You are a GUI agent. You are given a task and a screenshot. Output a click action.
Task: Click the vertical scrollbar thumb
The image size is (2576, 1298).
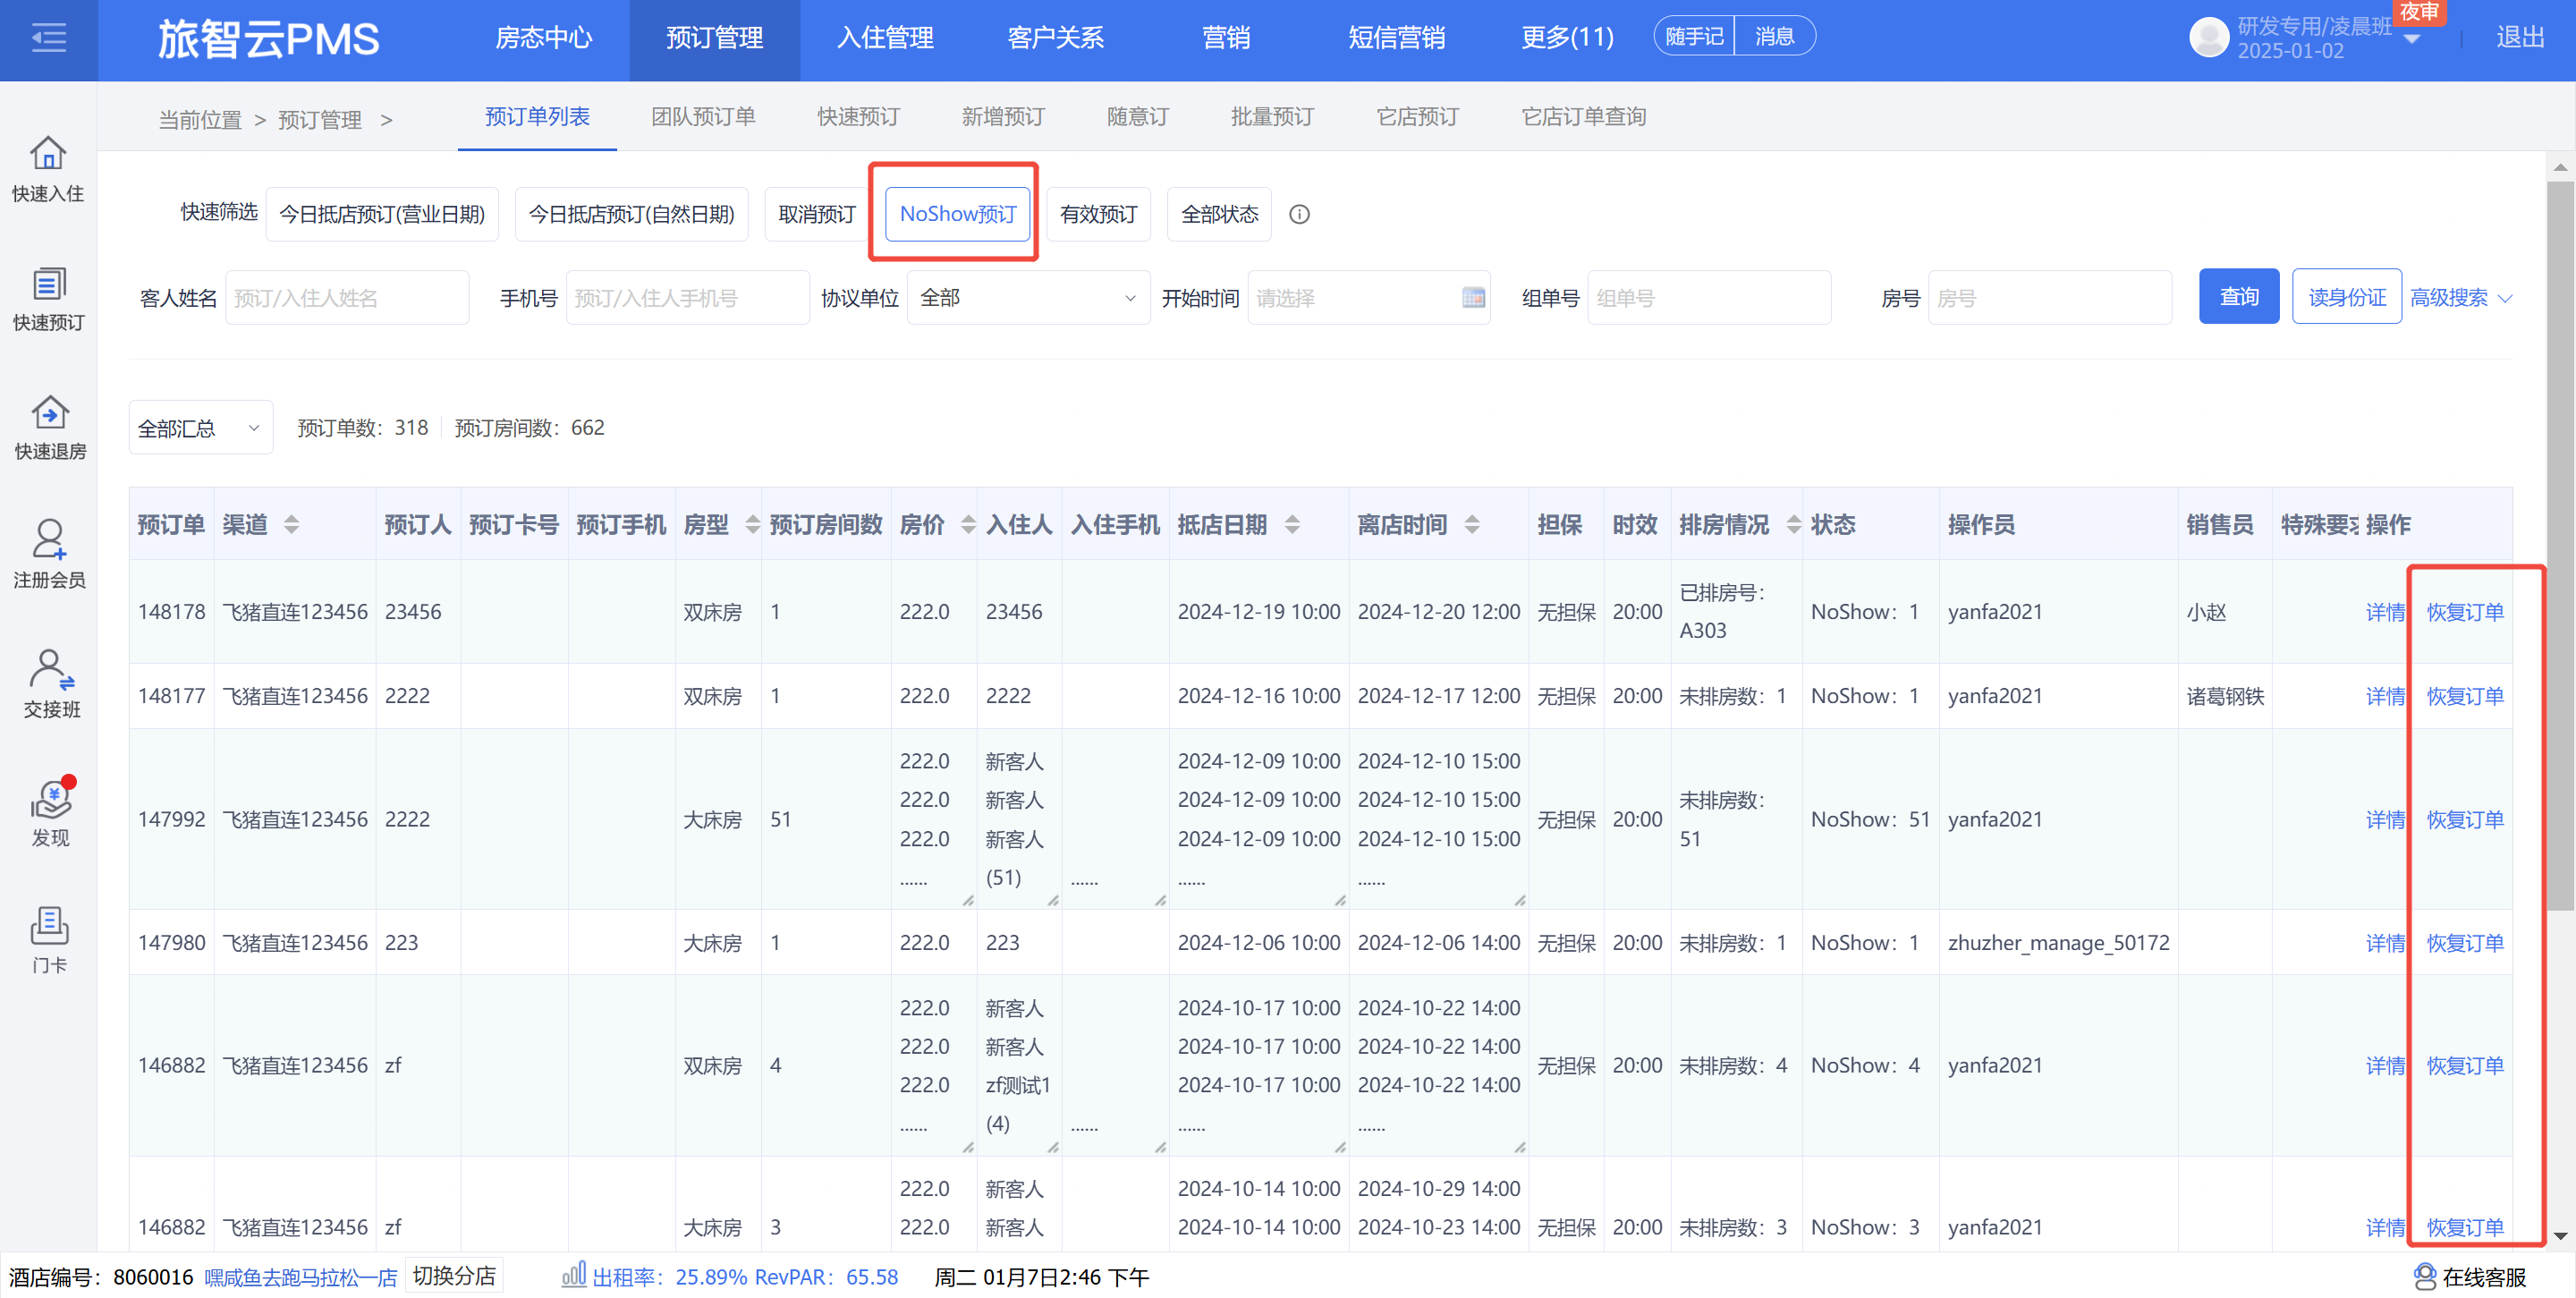click(x=2560, y=545)
